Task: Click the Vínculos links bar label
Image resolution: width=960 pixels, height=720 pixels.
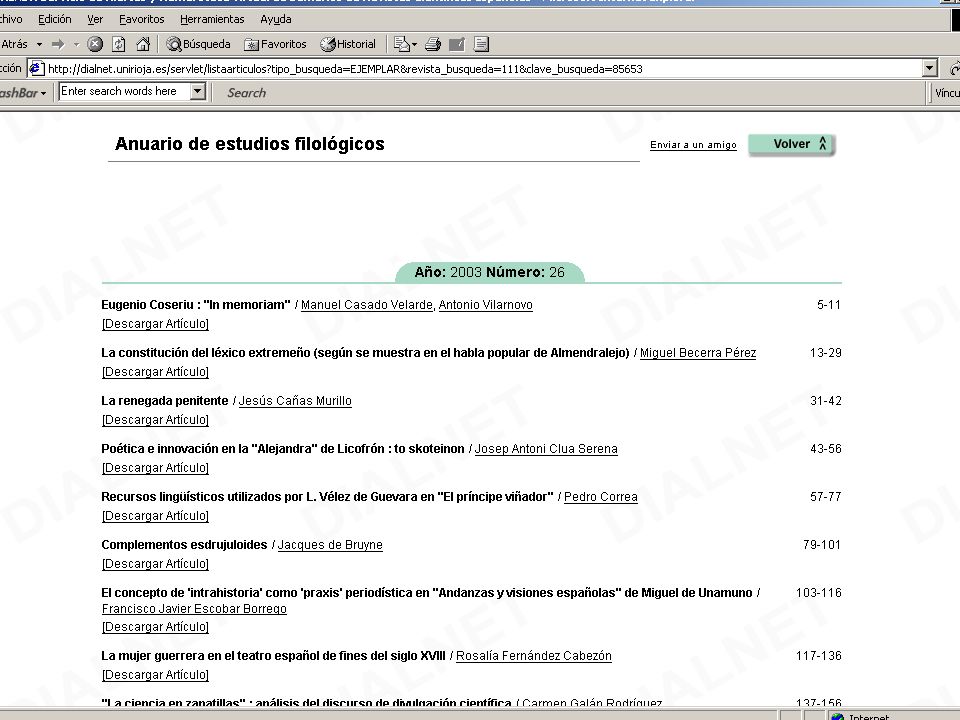Action: pyautogui.click(x=947, y=93)
